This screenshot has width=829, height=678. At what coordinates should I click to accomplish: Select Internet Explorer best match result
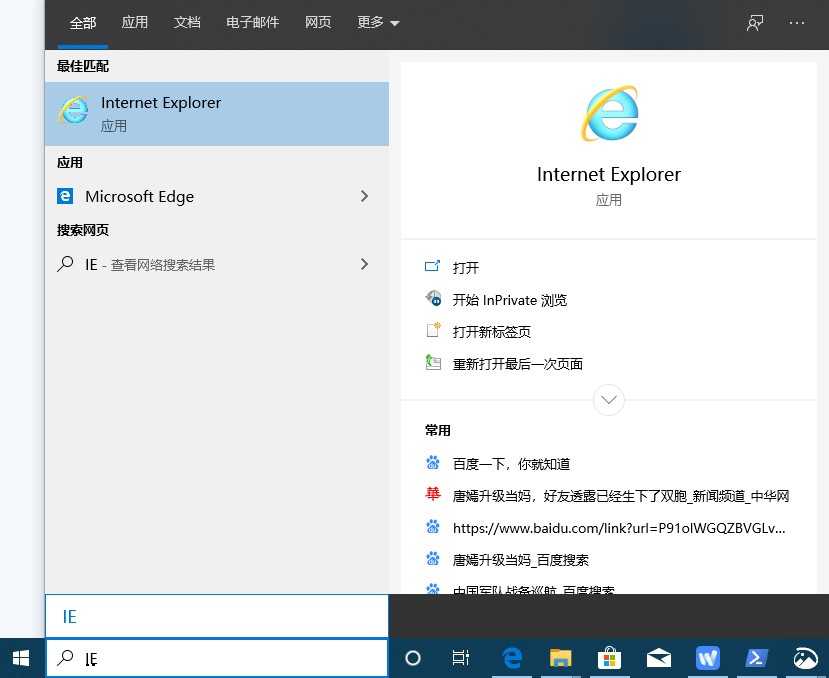pos(217,114)
